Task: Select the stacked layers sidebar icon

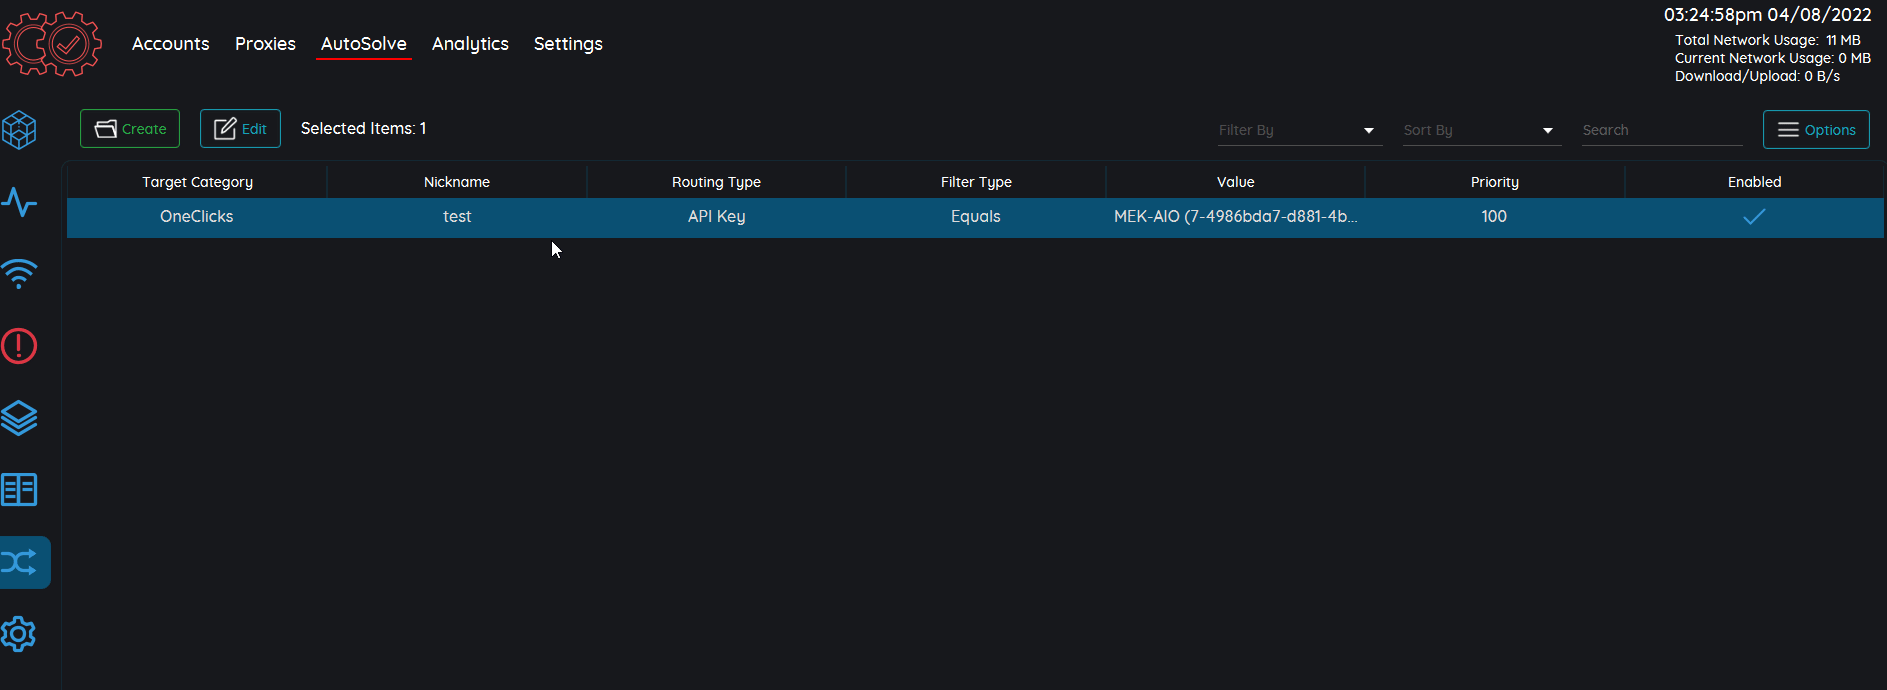Action: [x=20, y=418]
